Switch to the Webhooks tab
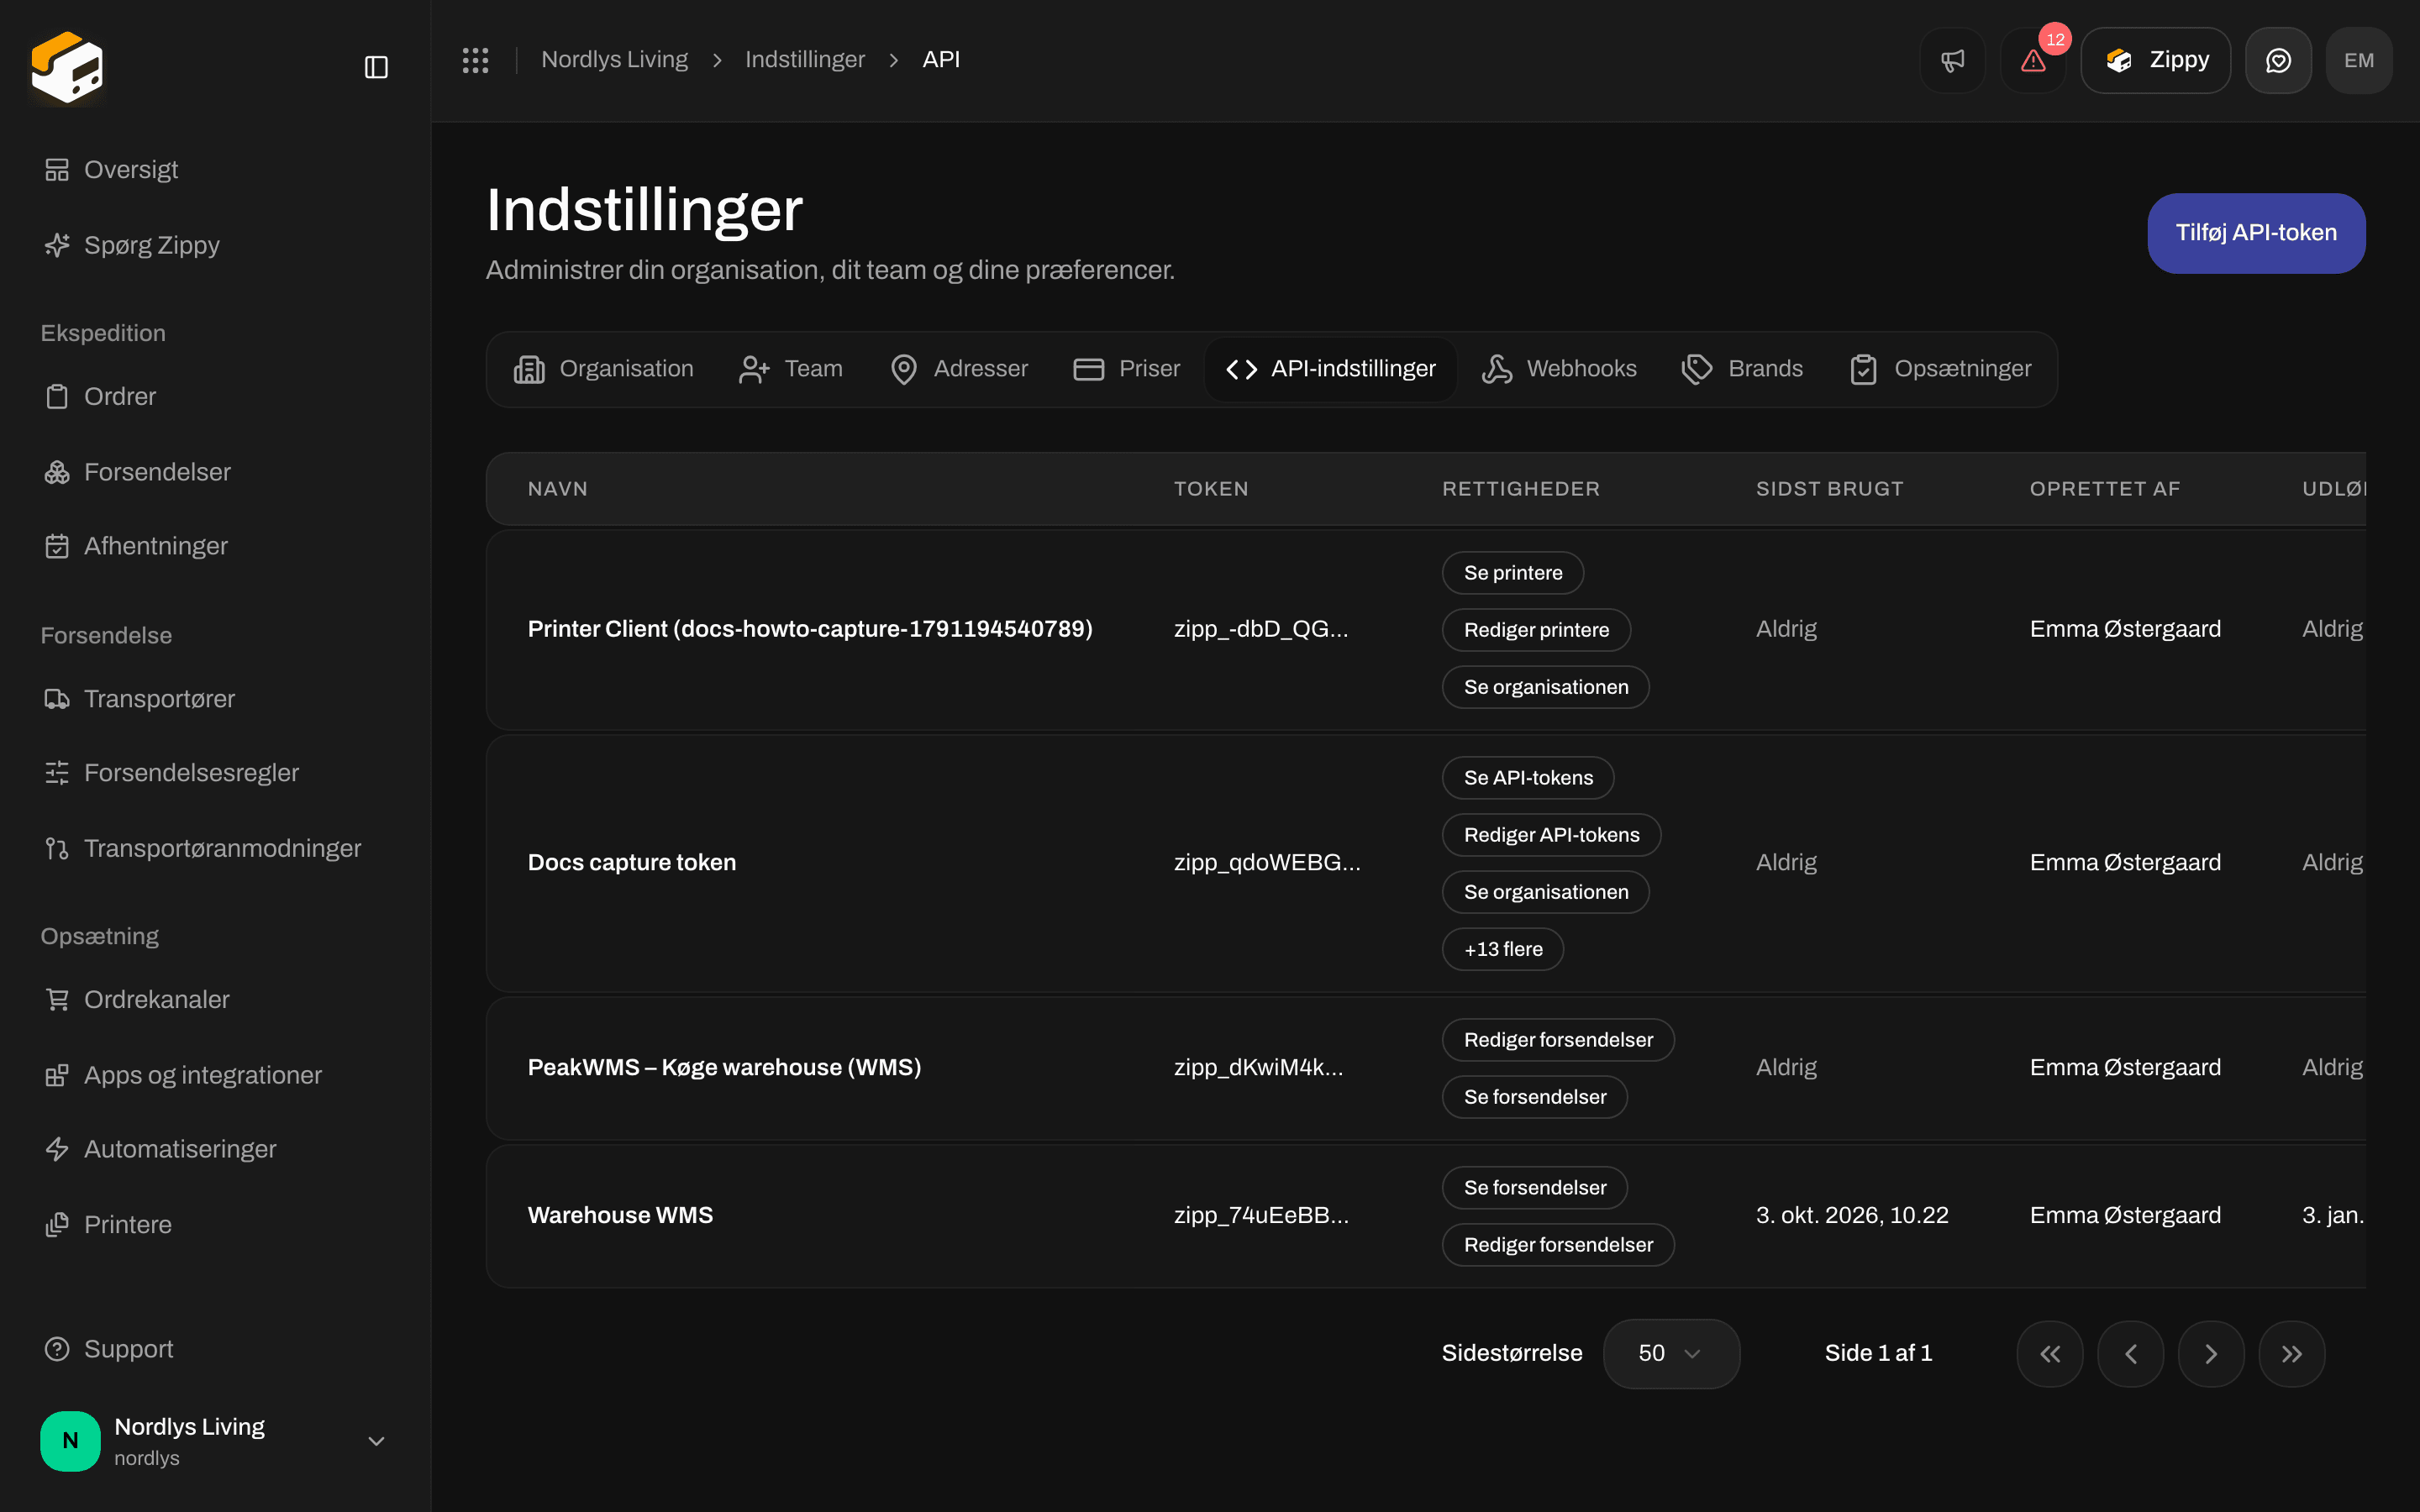Viewport: 2420px width, 1512px height. (1559, 369)
